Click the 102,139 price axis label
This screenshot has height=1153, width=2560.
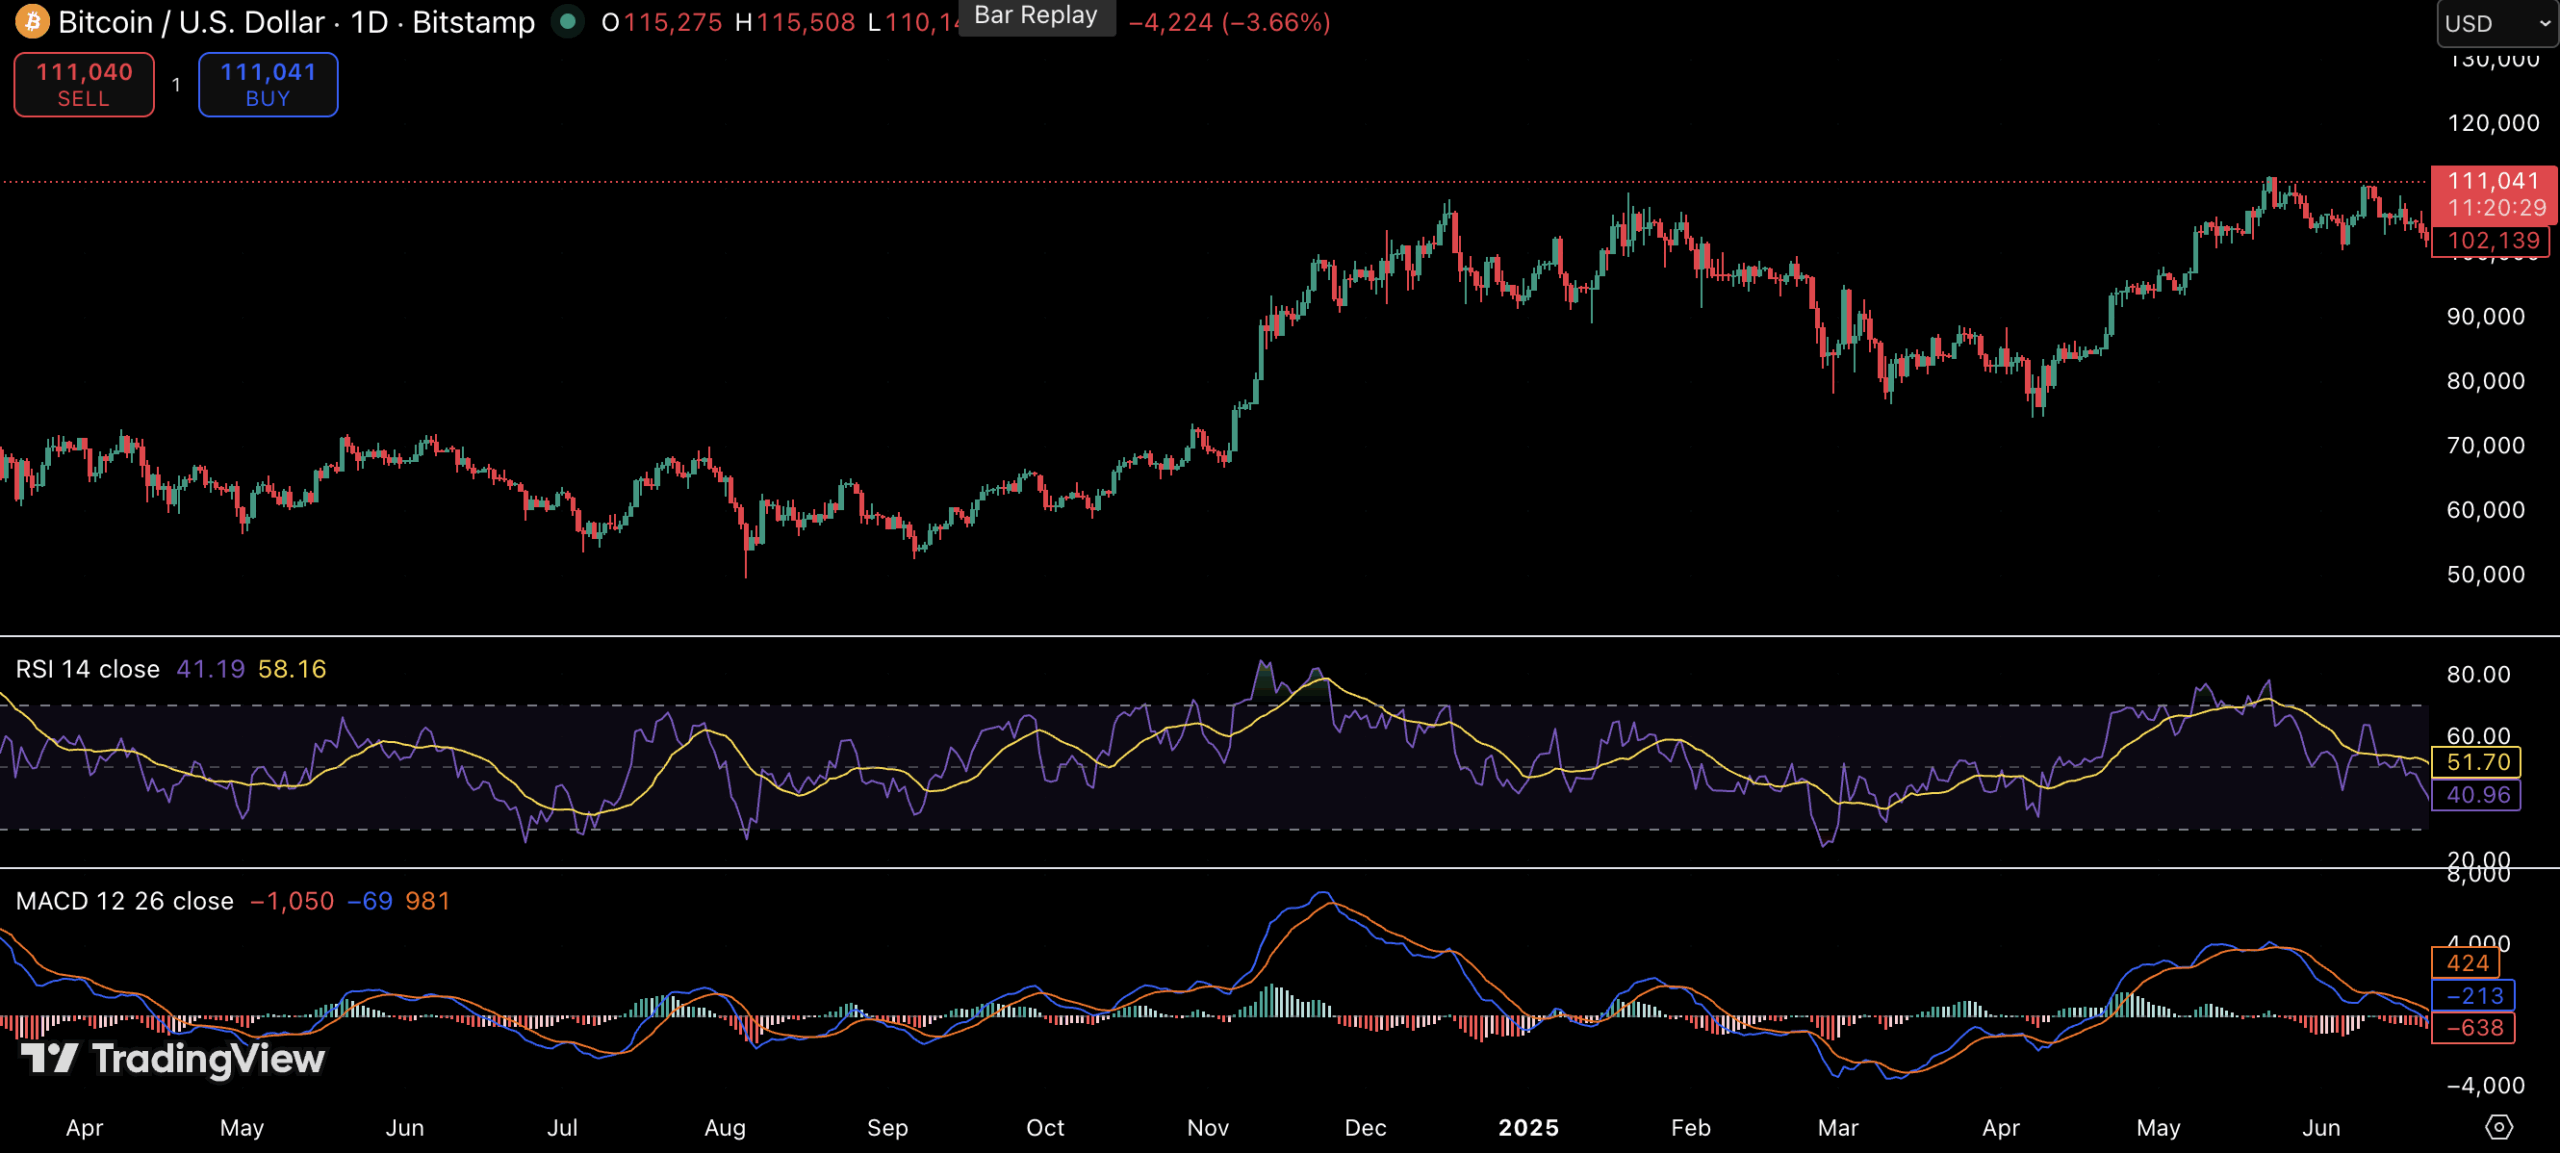tap(2491, 241)
